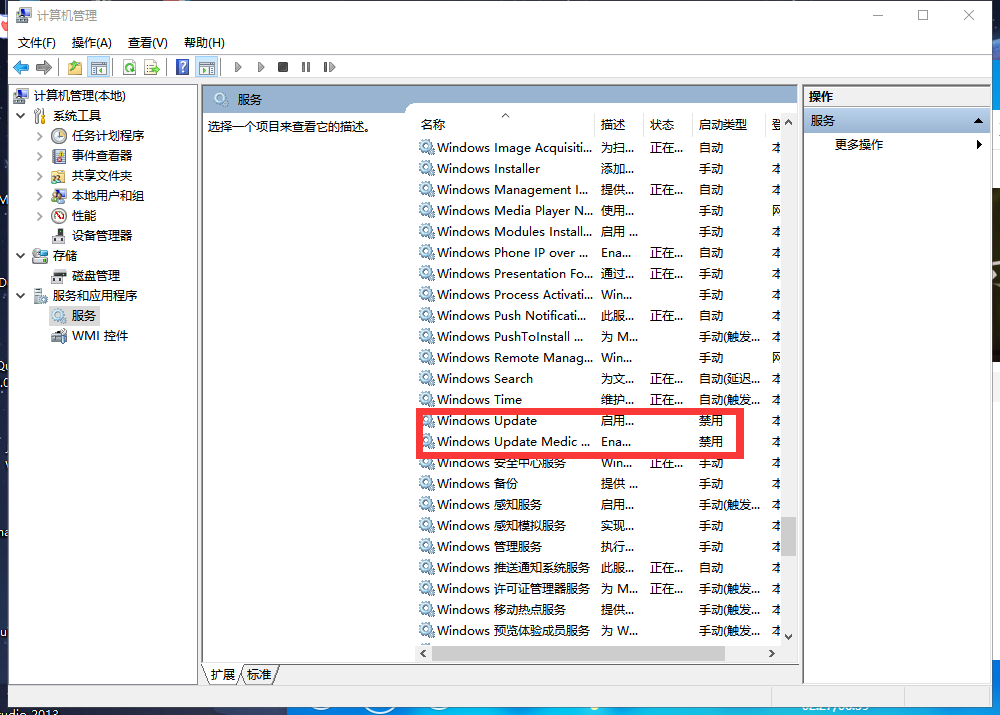Viewport: 1000px width, 715px height.
Task: Switch to the 标准 tab
Action: (x=259, y=674)
